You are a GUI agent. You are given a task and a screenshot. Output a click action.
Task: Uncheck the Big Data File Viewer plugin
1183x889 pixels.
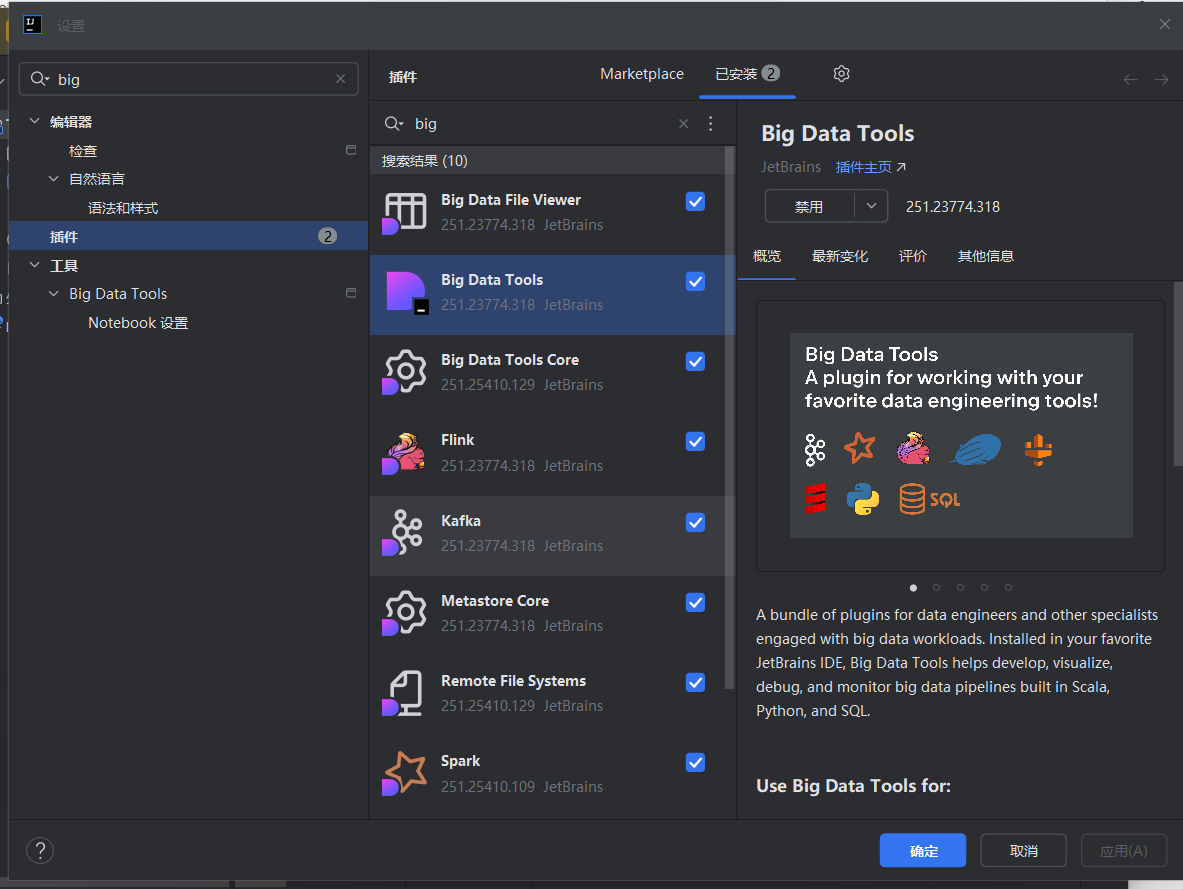(696, 201)
